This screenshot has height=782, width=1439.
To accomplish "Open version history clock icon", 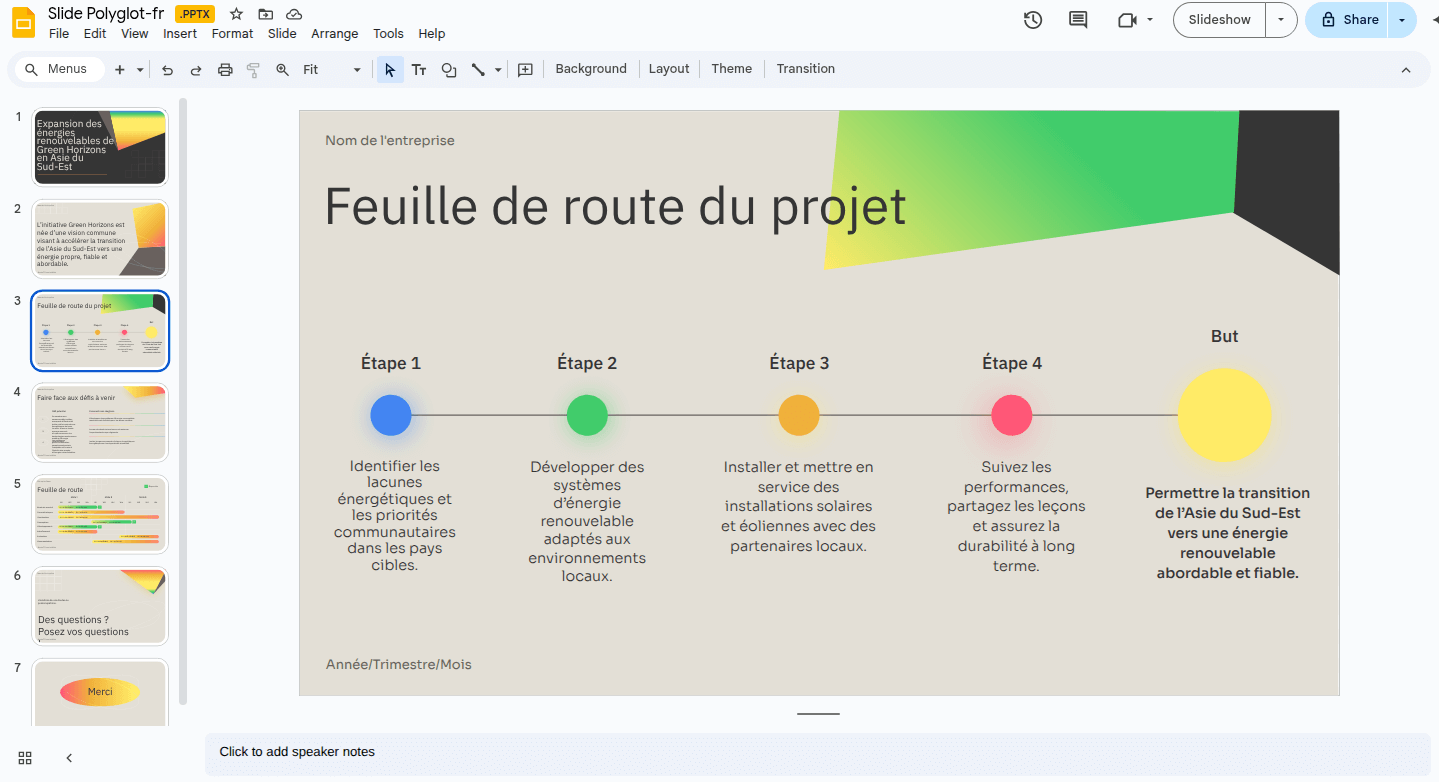I will [1033, 20].
